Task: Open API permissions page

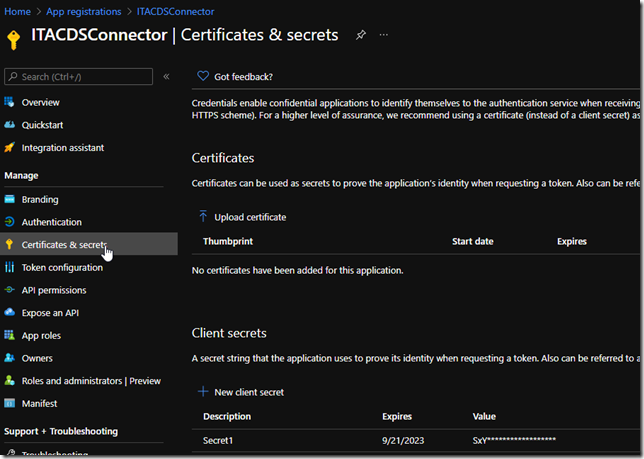Action: (x=54, y=290)
